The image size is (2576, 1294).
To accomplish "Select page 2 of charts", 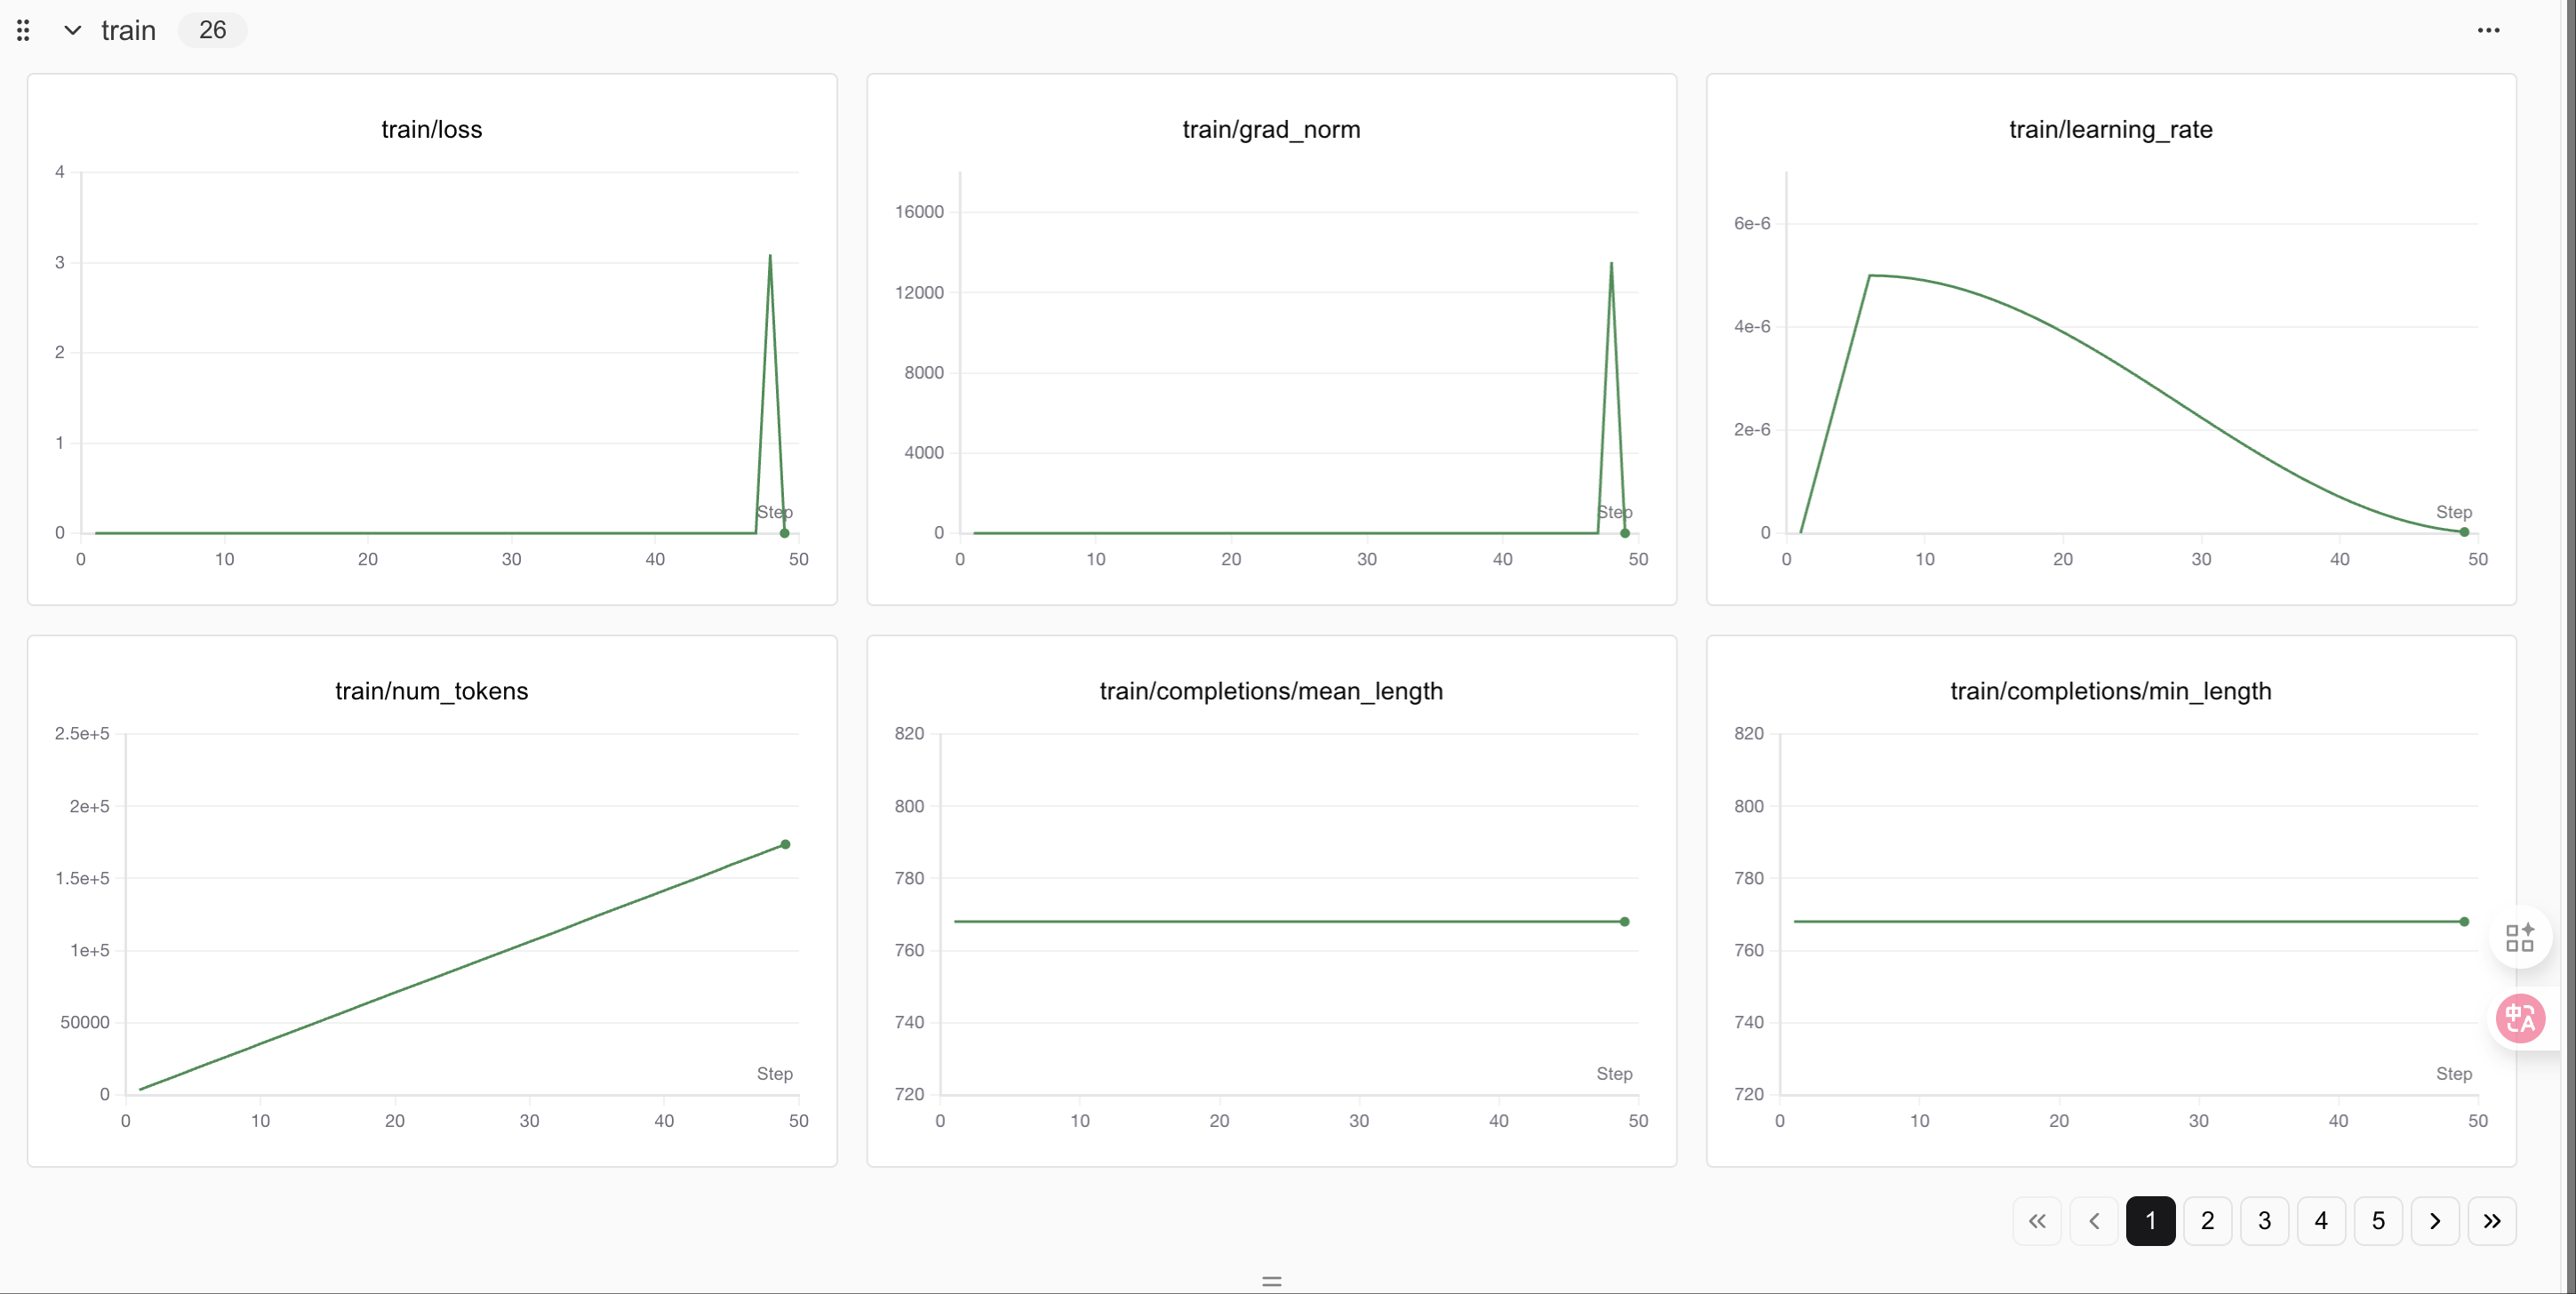I will (x=2207, y=1220).
